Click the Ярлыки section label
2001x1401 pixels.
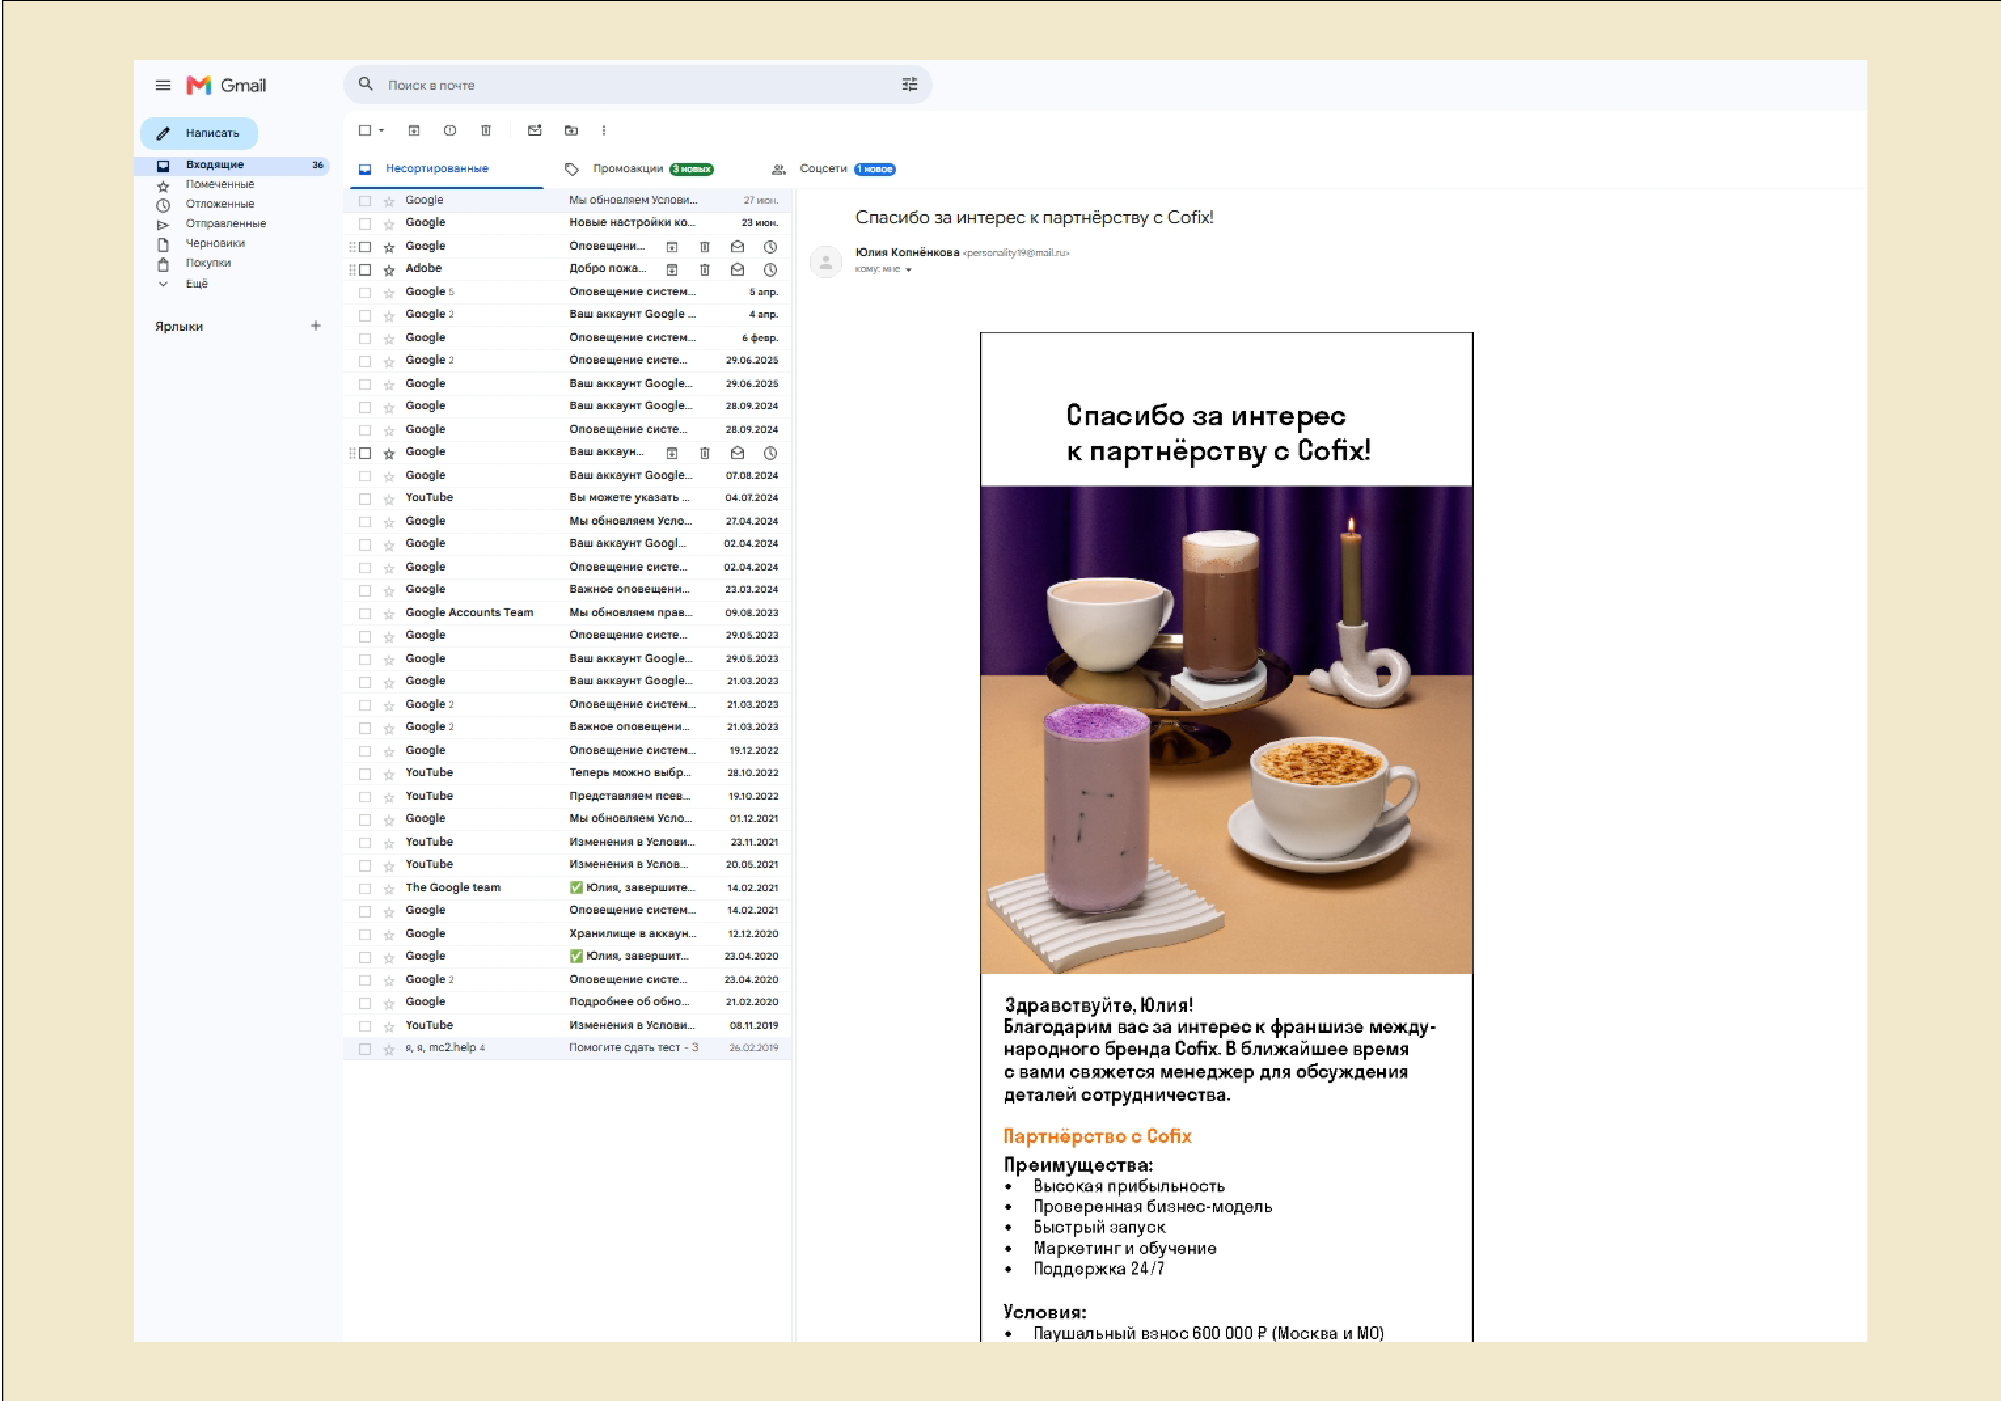pyautogui.click(x=179, y=327)
